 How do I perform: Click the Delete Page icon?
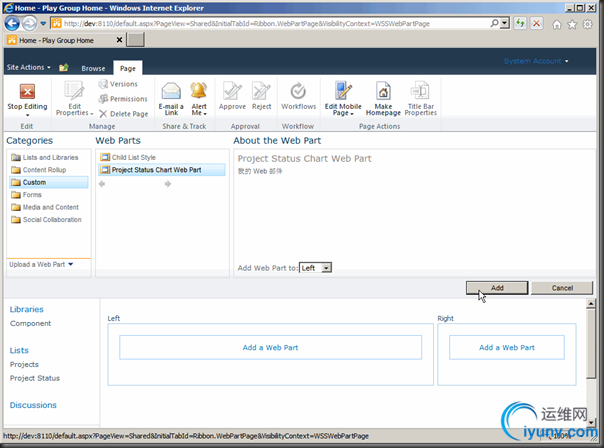(x=103, y=114)
